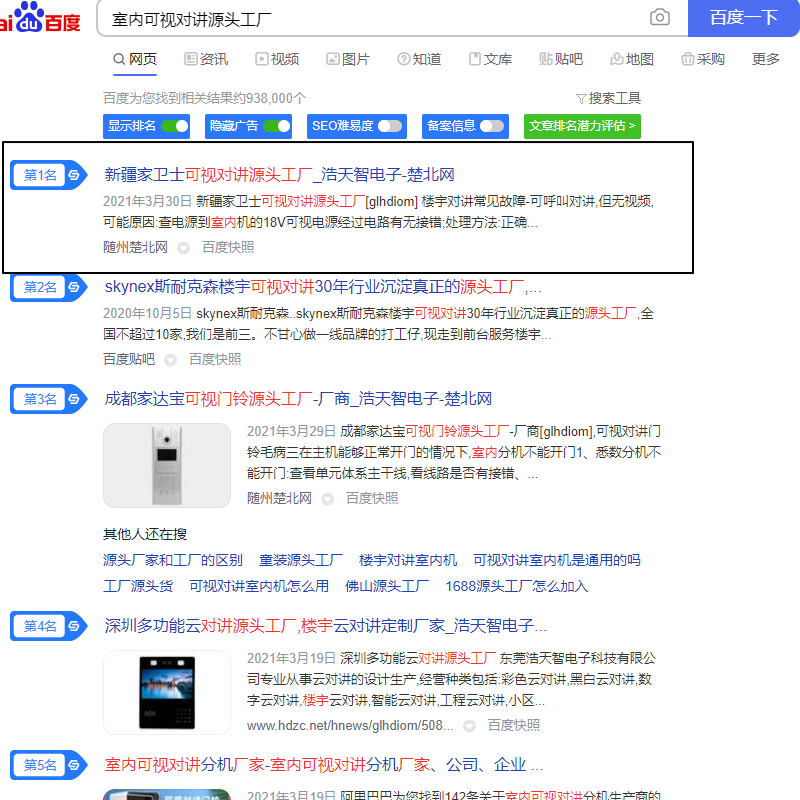The width and height of the screenshot is (800, 800).
Task: Toggle the 隐藏广告 switch
Action: 277,126
